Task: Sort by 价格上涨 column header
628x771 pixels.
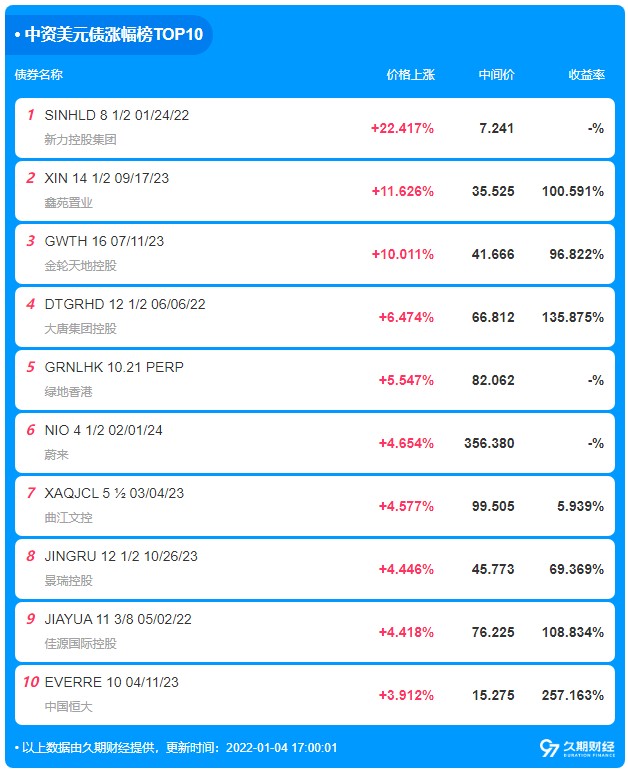Action: point(410,75)
